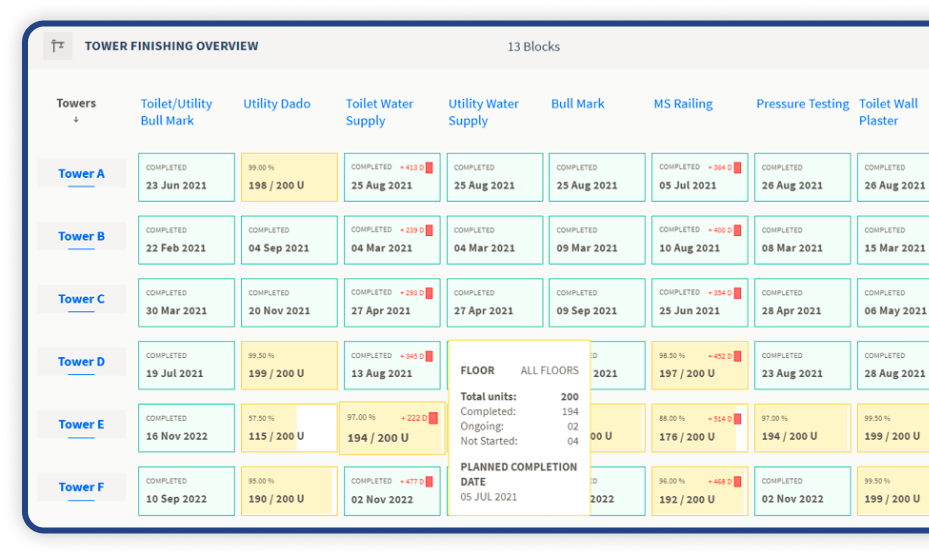Click the MS Railing column header

coord(683,104)
